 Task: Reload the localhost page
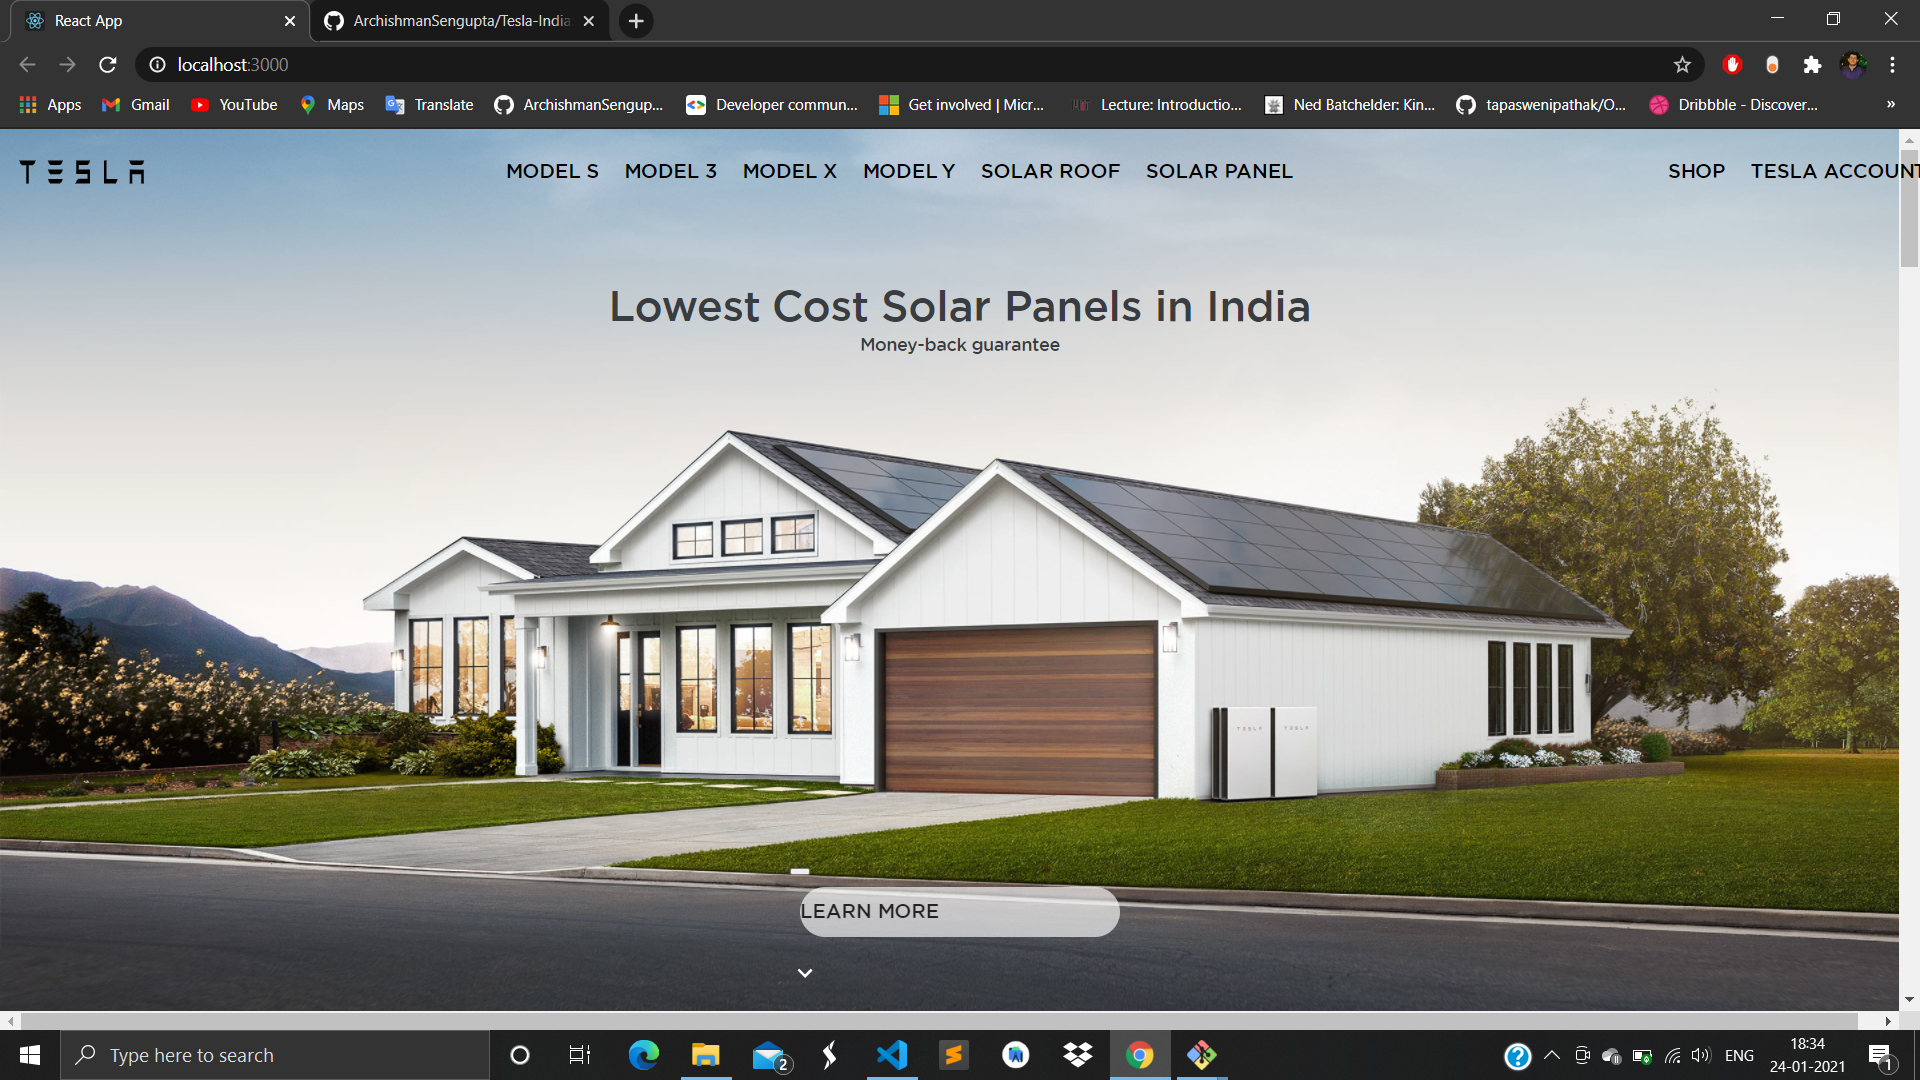tap(108, 65)
